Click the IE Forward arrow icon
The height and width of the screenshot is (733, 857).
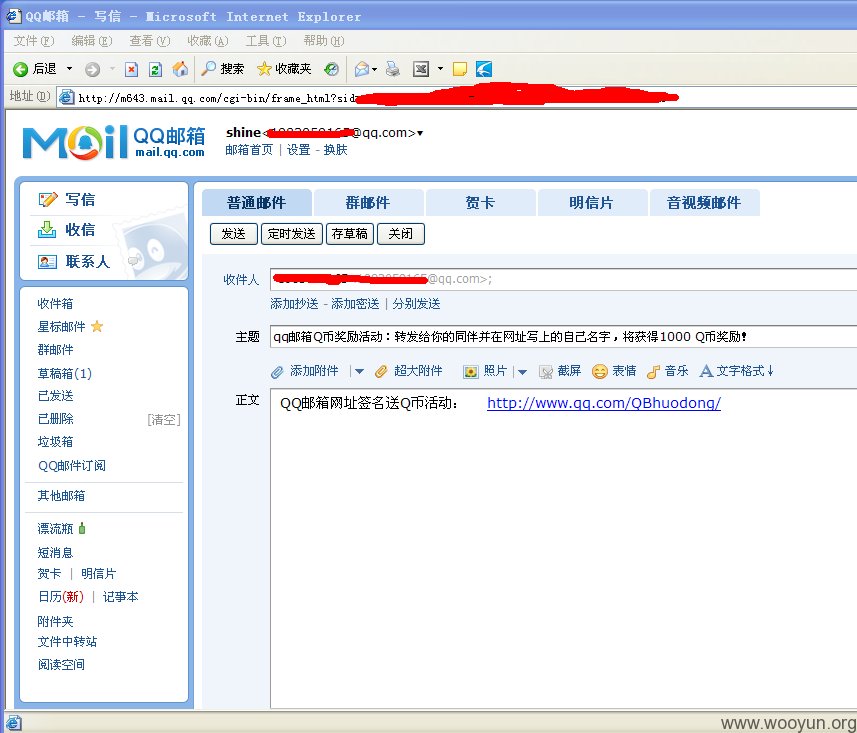[x=92, y=69]
